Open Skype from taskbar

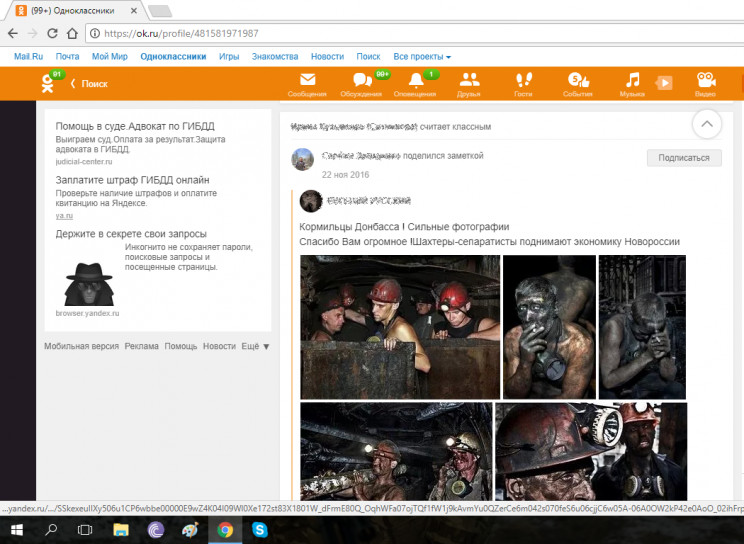pos(260,530)
